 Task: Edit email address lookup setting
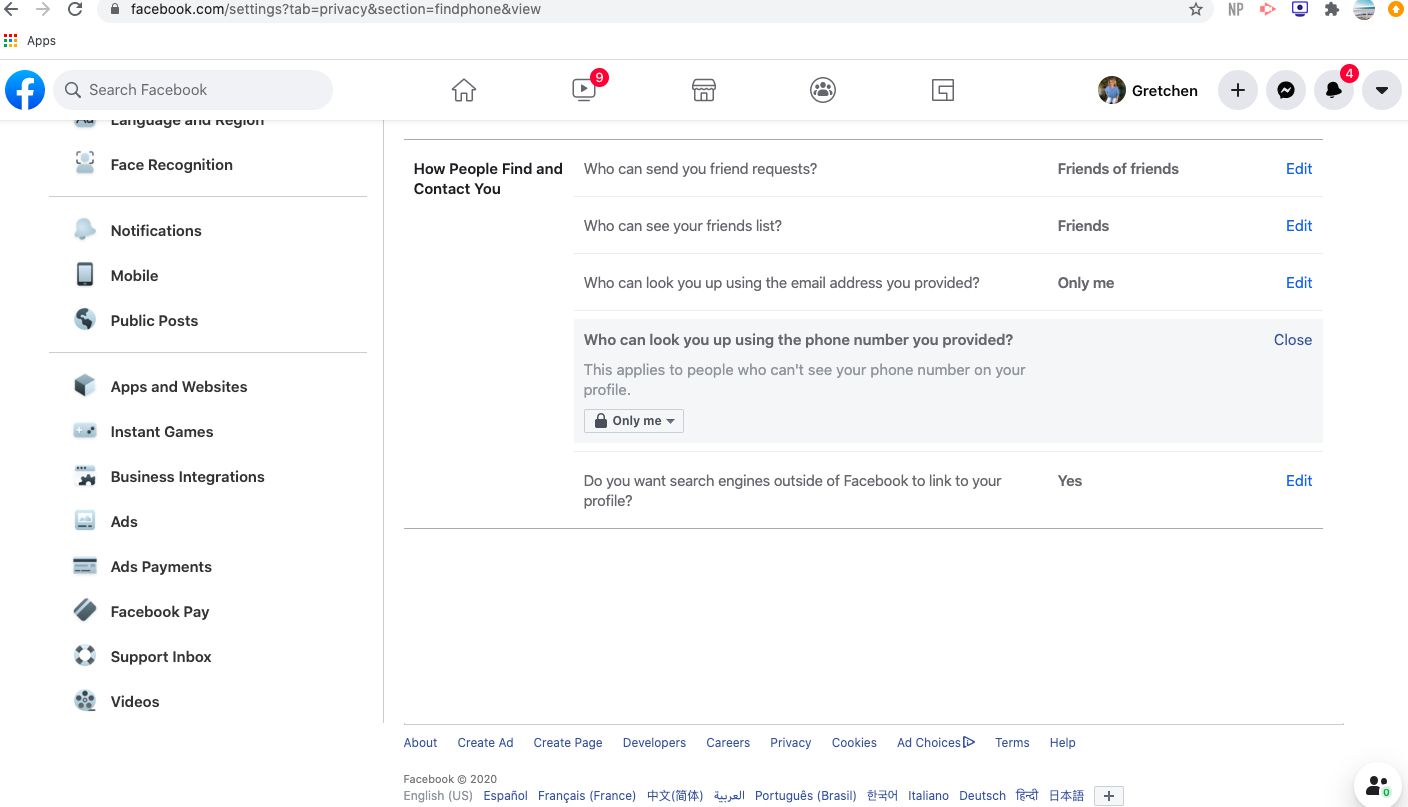point(1299,283)
